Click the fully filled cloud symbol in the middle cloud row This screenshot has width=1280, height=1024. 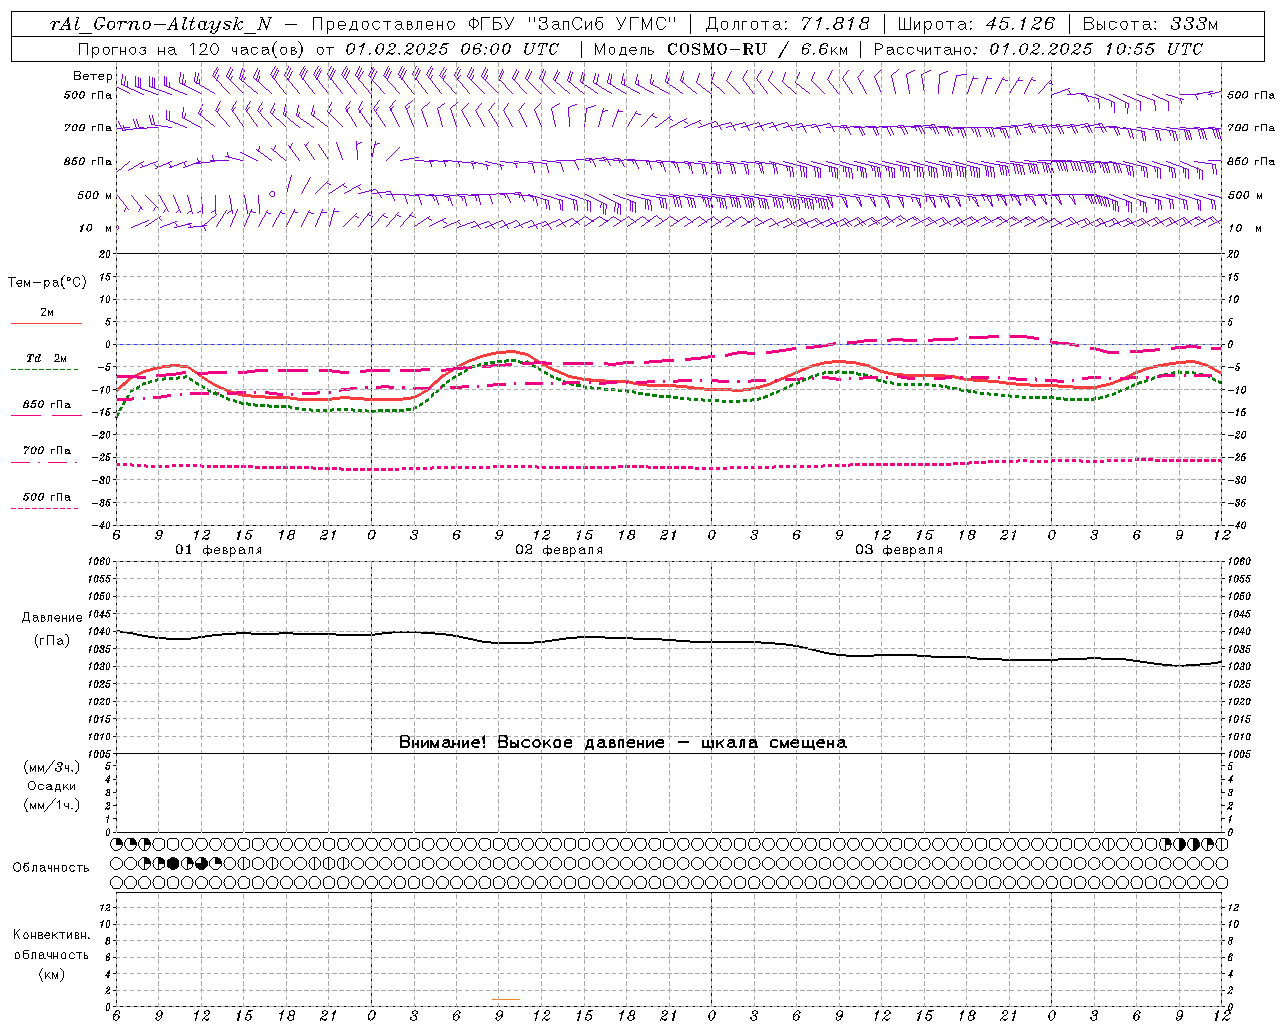173,863
